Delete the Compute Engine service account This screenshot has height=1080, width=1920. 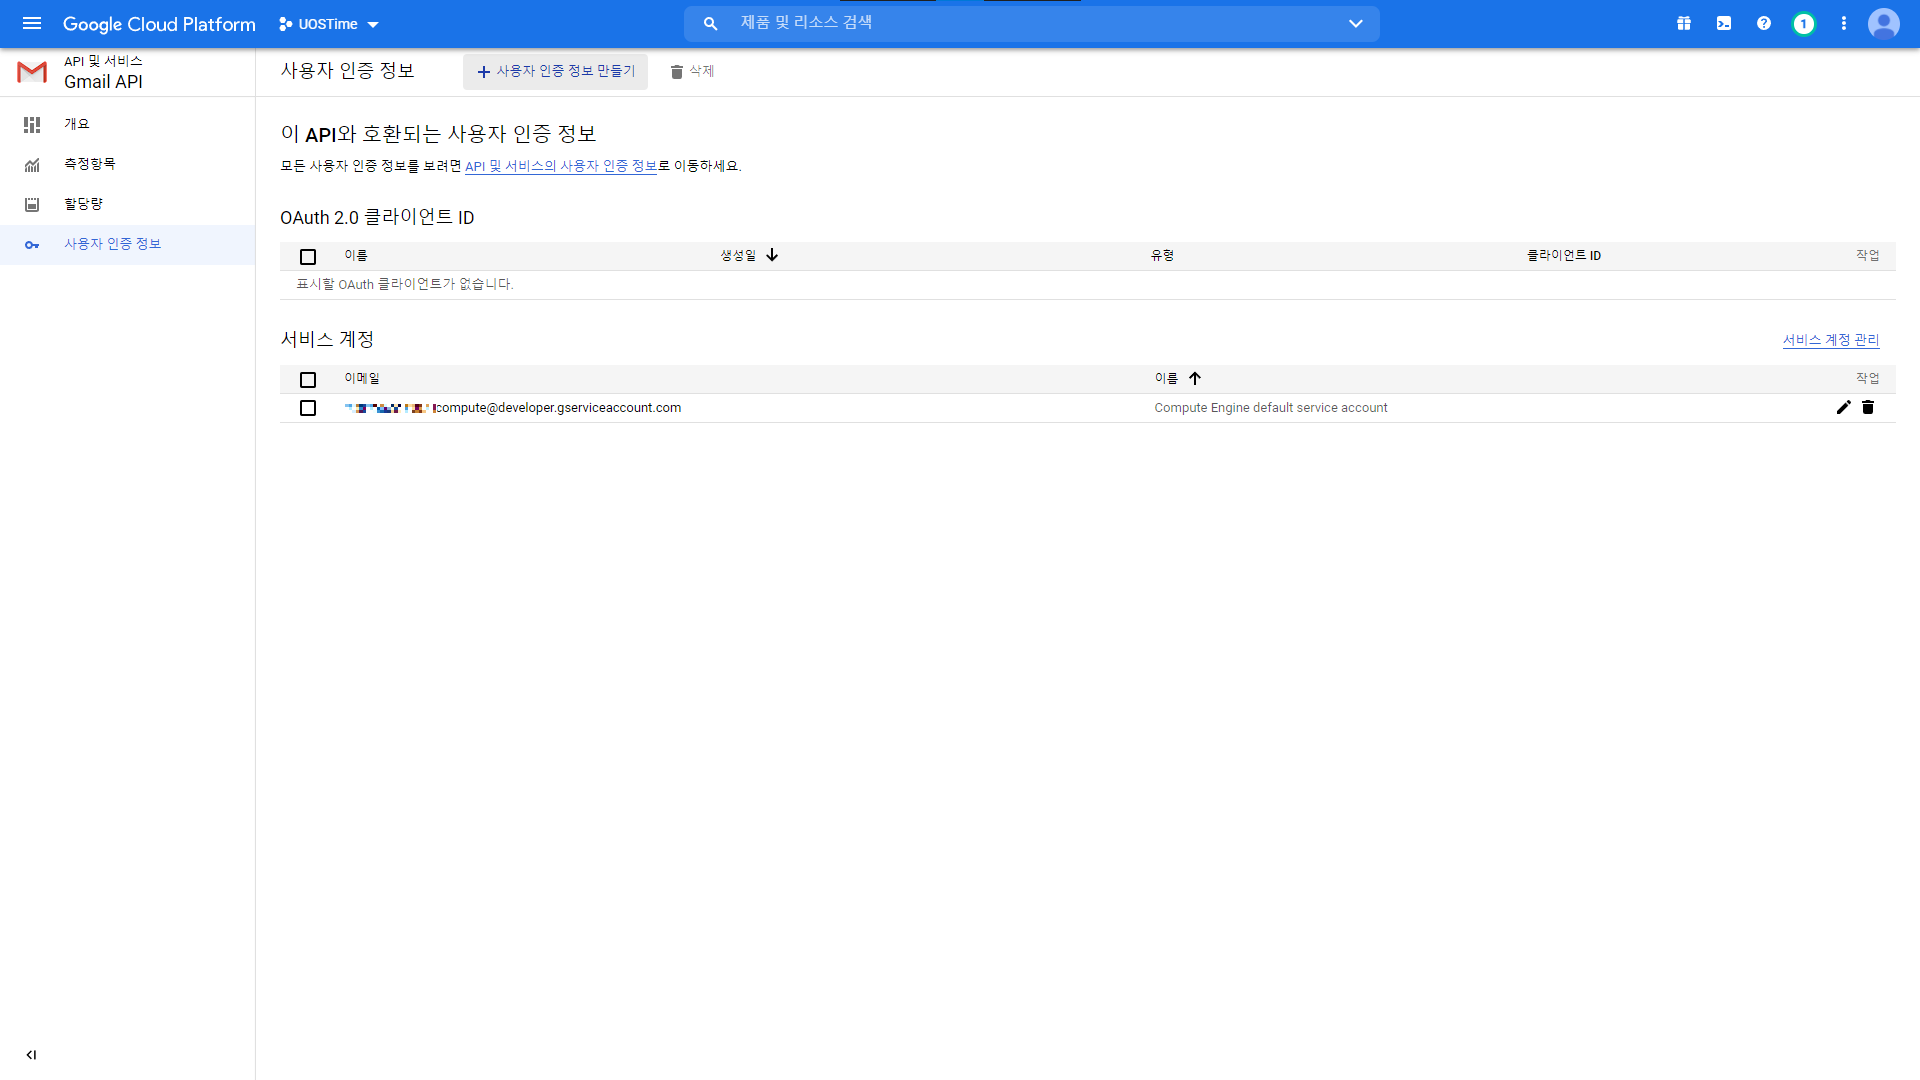[1868, 407]
